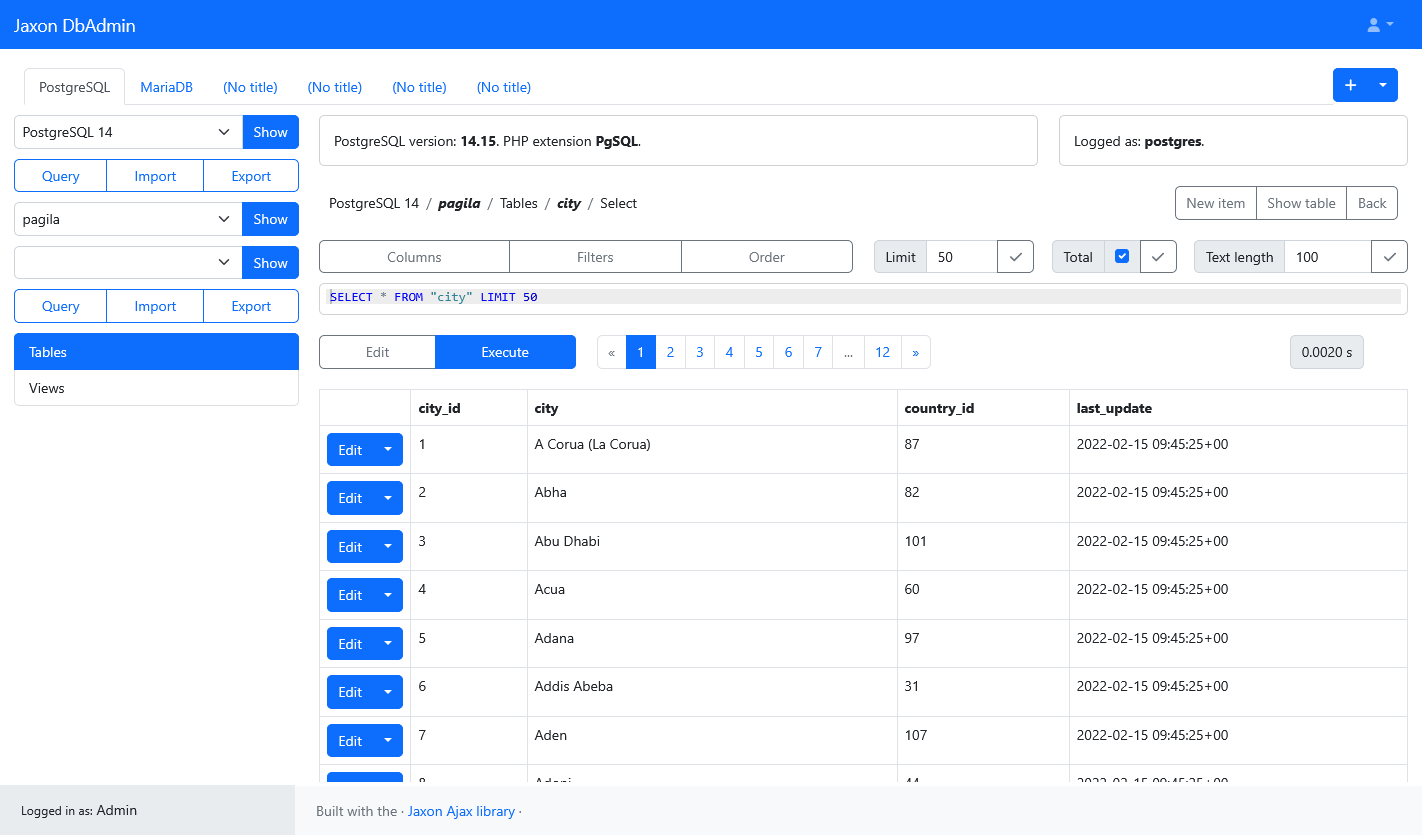
Task: Select Views in the sidebar menu
Action: pyautogui.click(x=156, y=388)
